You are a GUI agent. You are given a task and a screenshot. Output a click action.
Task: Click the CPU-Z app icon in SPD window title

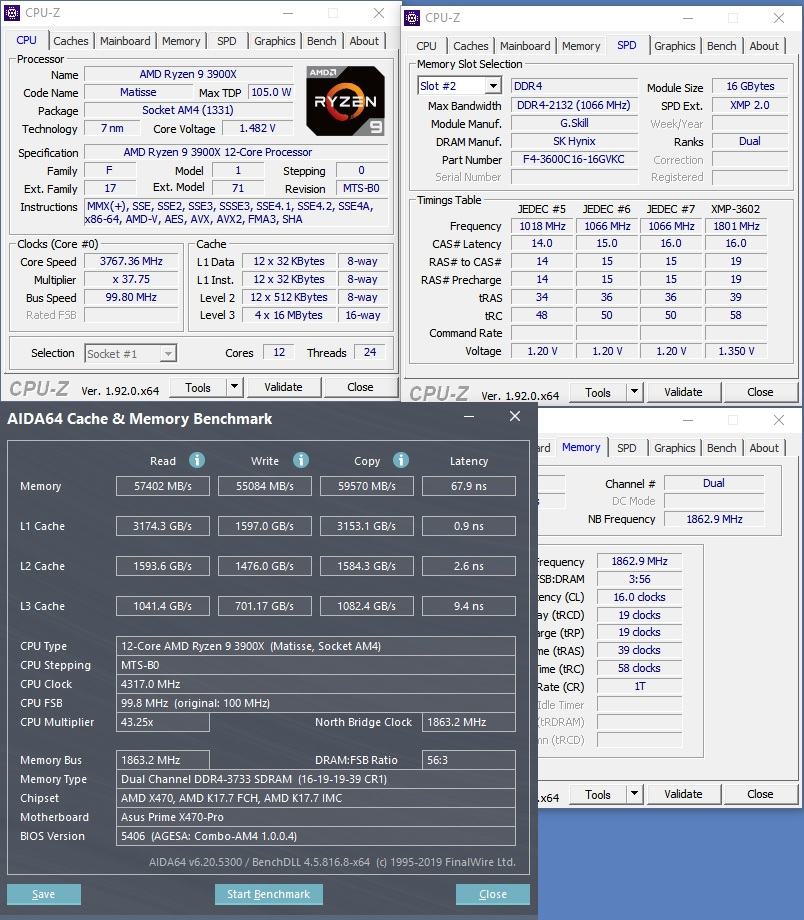point(412,18)
